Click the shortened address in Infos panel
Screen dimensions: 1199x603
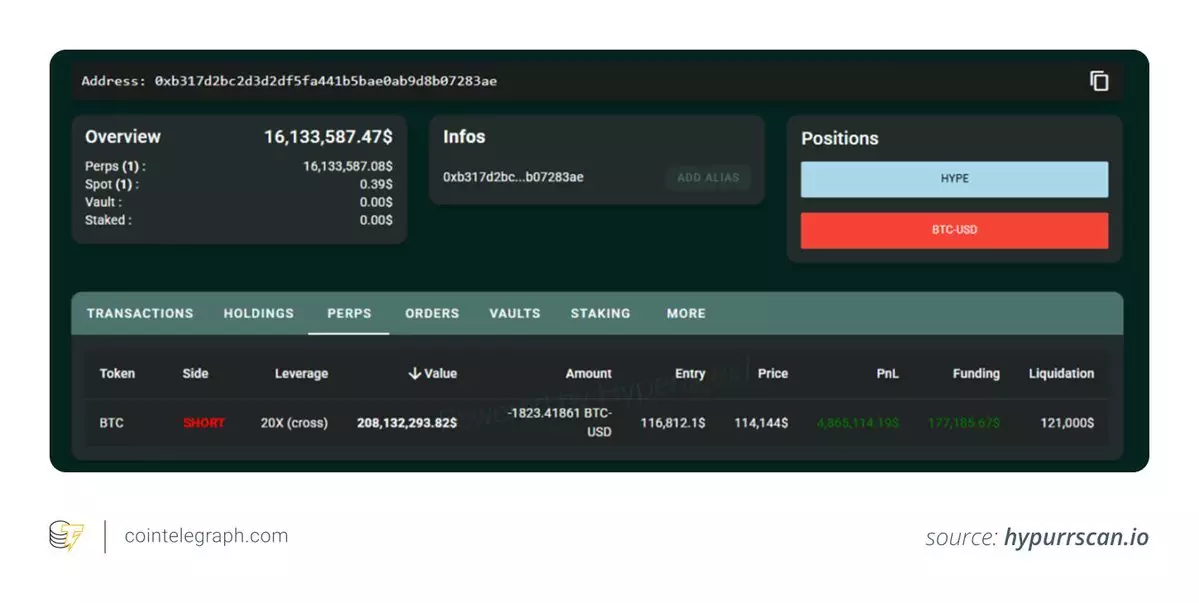coord(513,177)
